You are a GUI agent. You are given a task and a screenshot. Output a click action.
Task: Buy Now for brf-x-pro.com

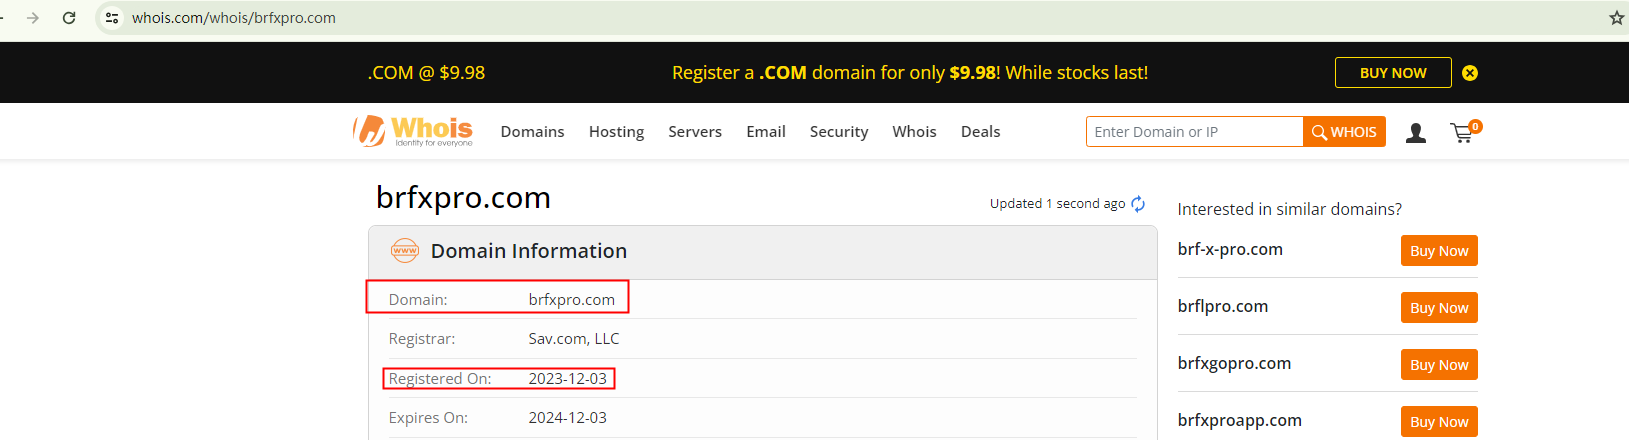[x=1438, y=251]
